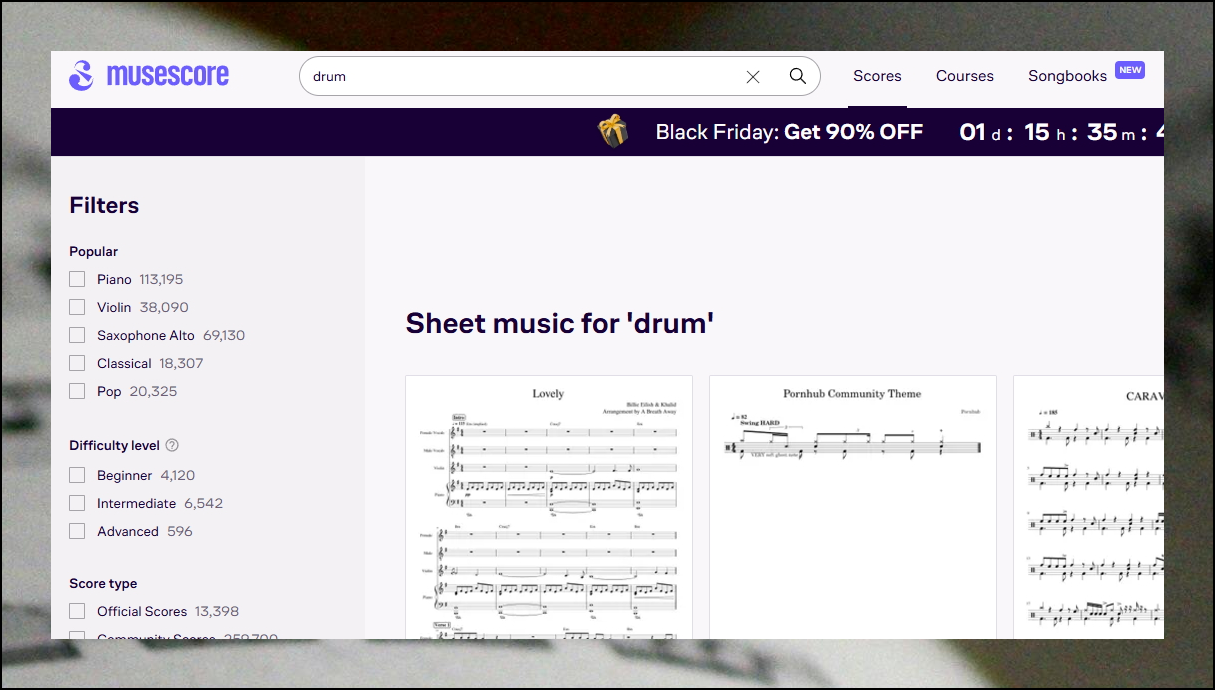Viewport: 1215px width, 690px height.
Task: Open the CARAVAN drum score thumbnail
Action: coord(1089,508)
